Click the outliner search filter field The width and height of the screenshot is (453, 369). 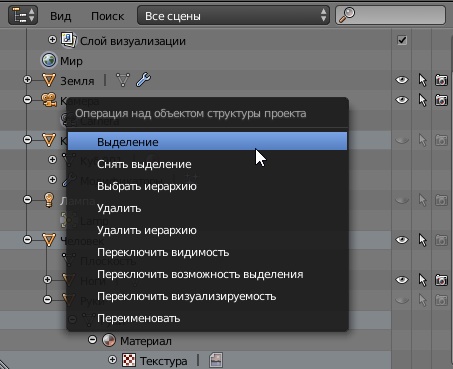[390, 15]
